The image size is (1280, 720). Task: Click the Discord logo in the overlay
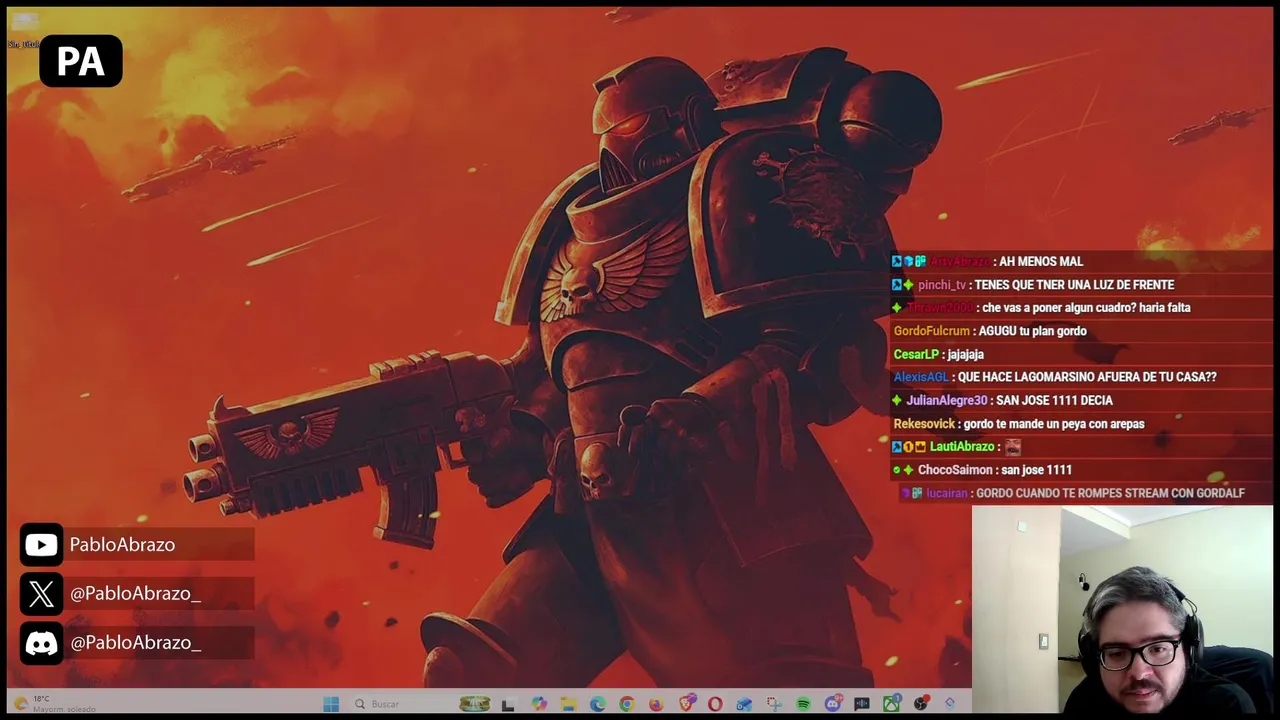pos(41,643)
